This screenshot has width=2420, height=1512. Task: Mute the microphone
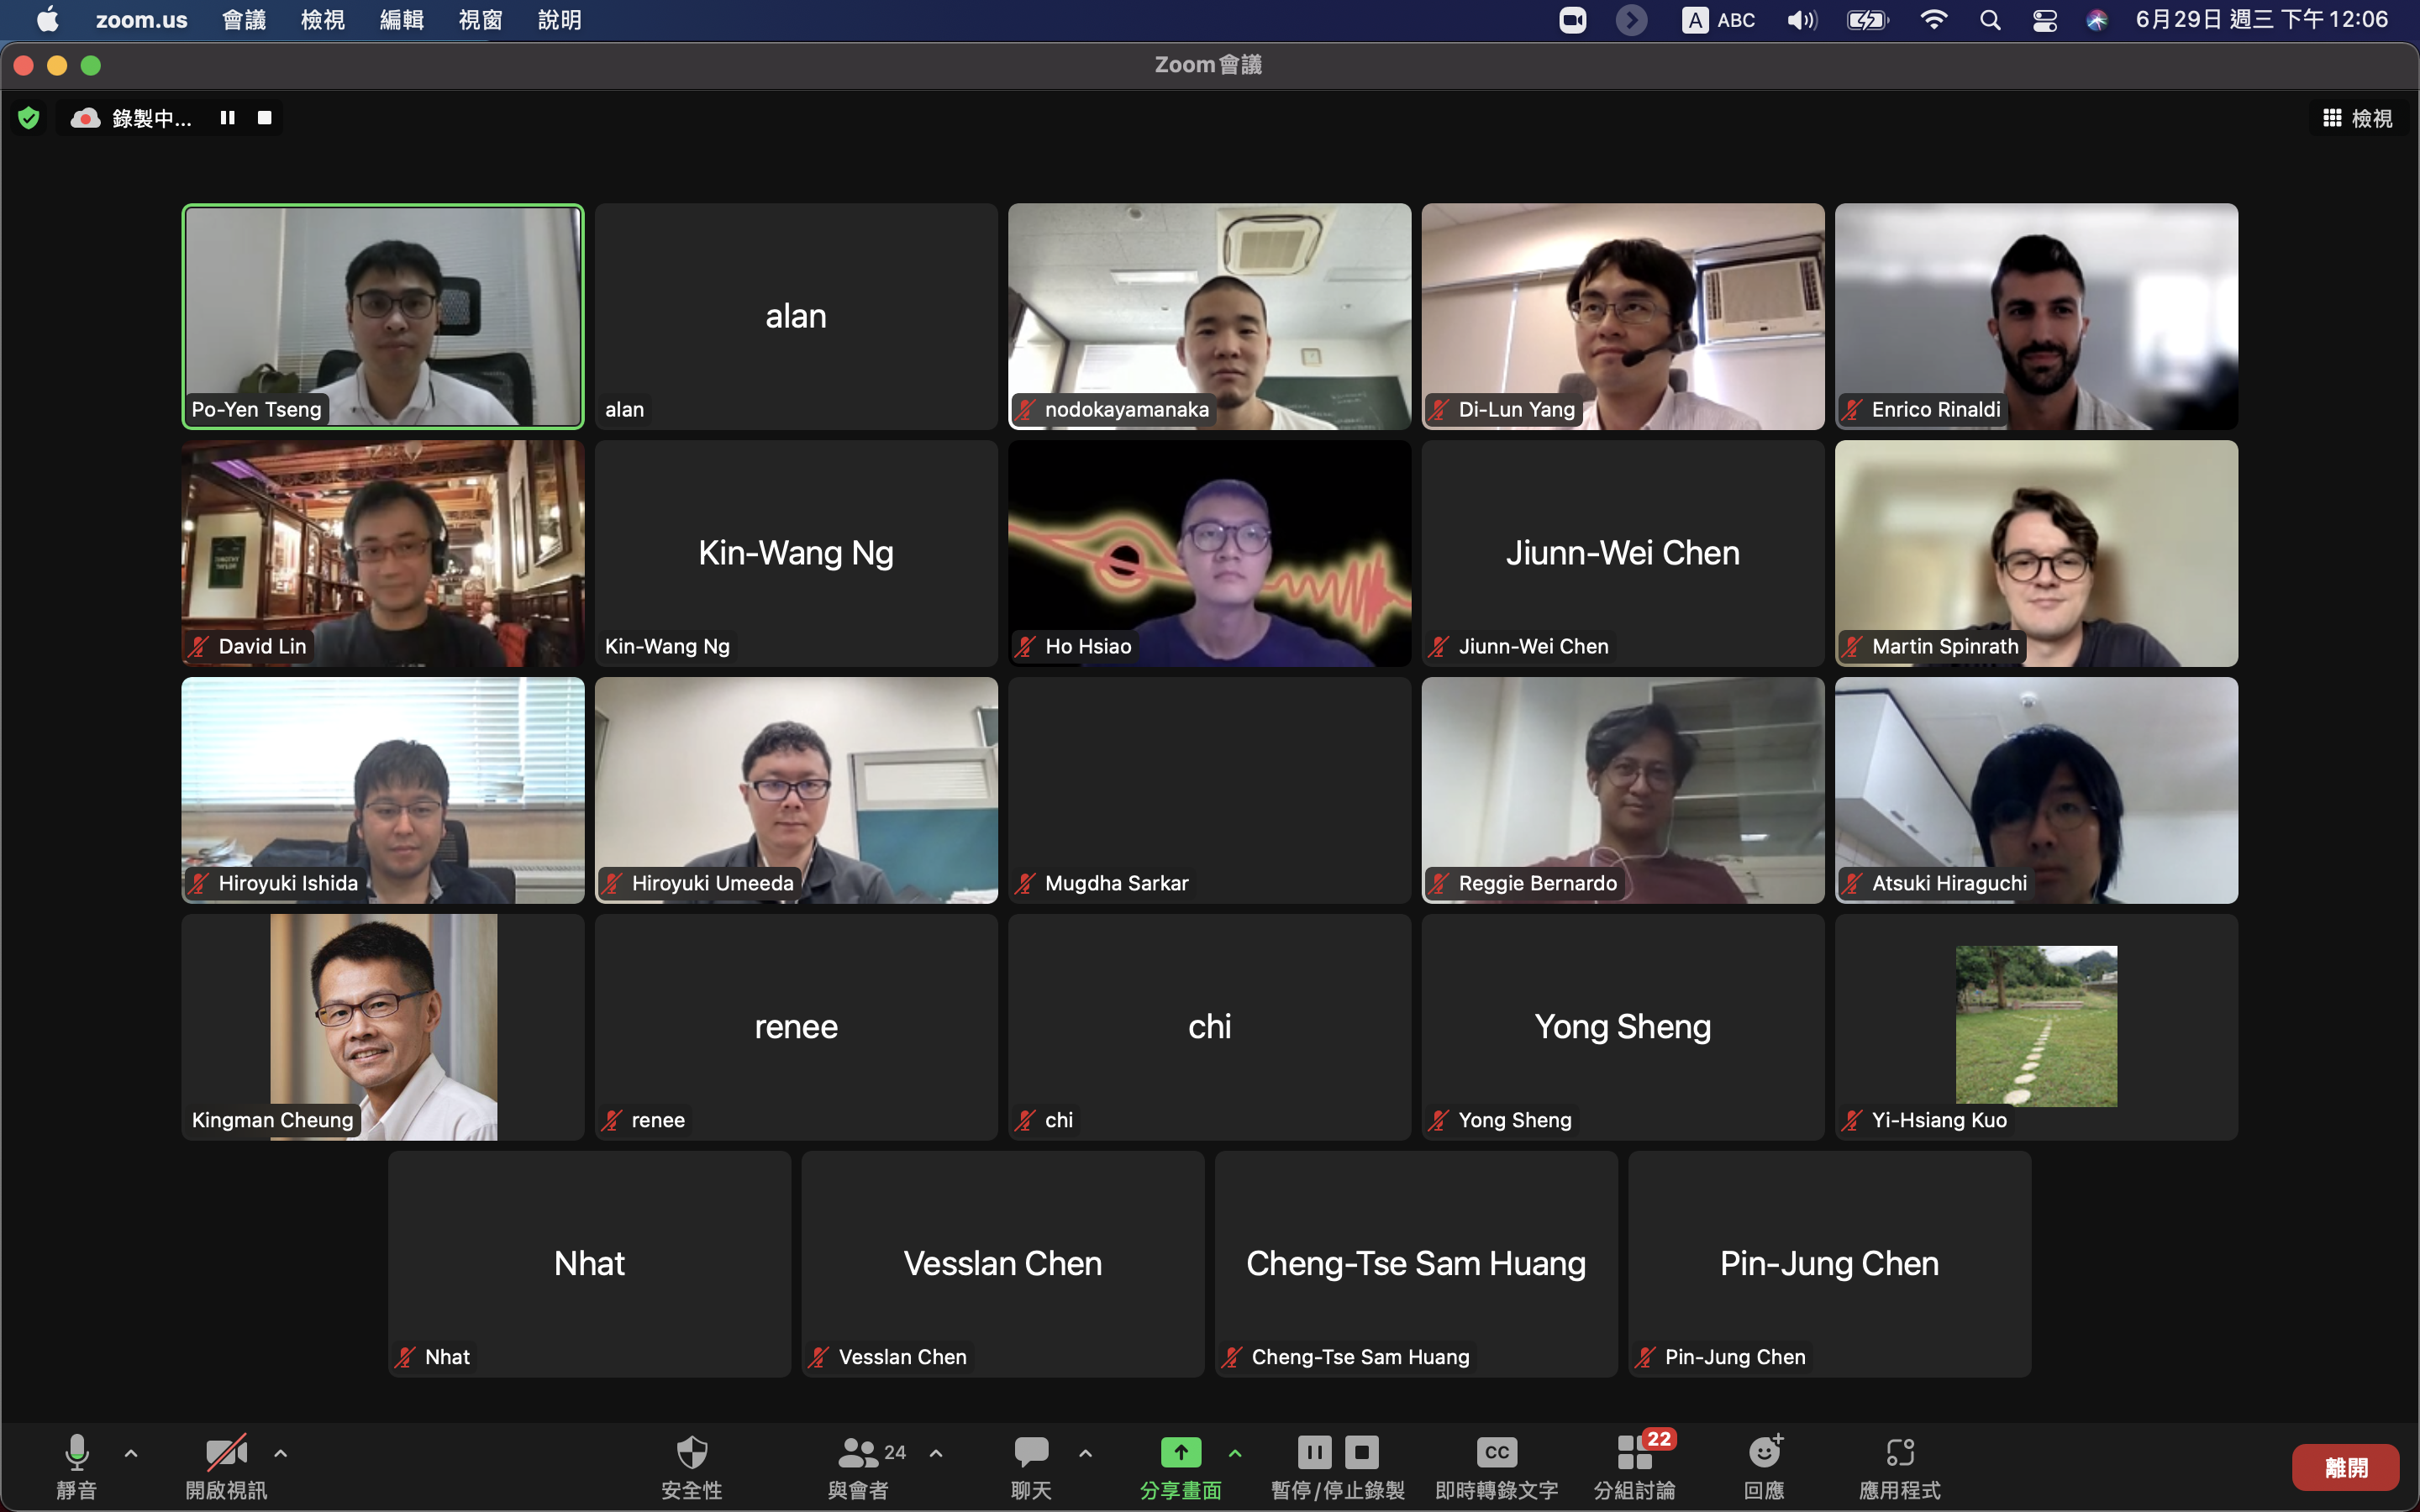tap(76, 1452)
